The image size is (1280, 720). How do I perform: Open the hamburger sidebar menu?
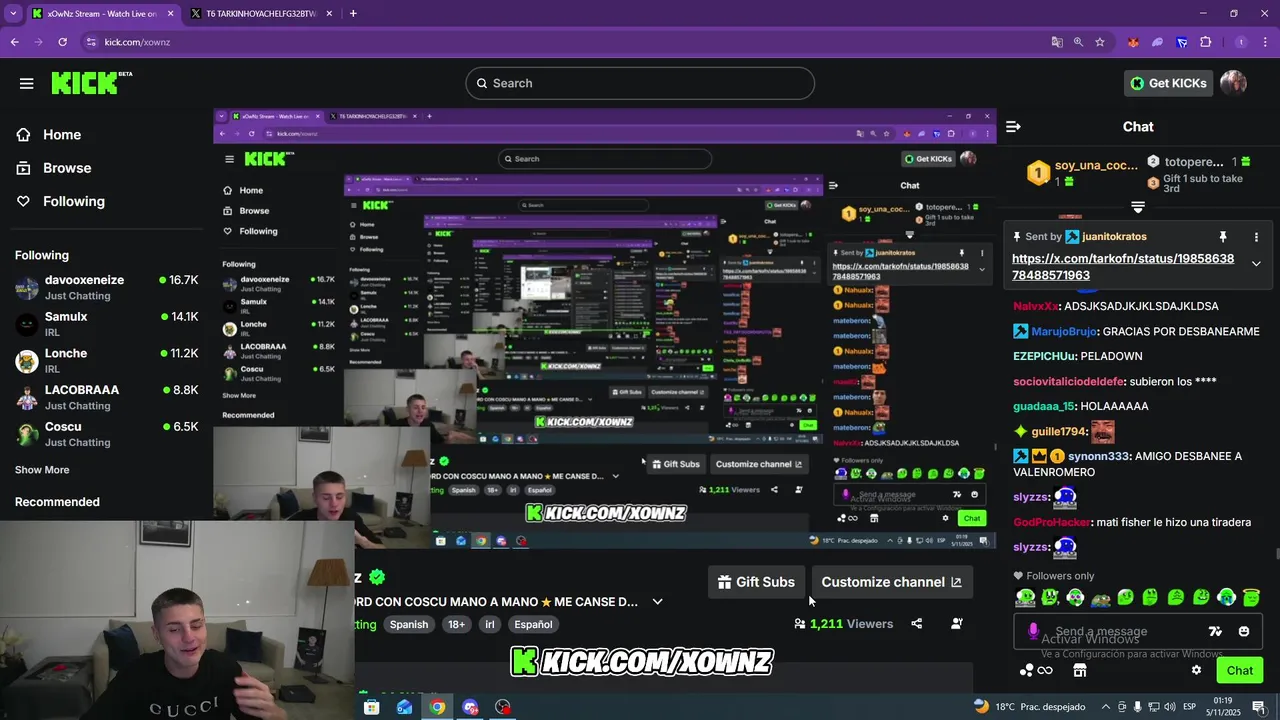click(x=27, y=83)
